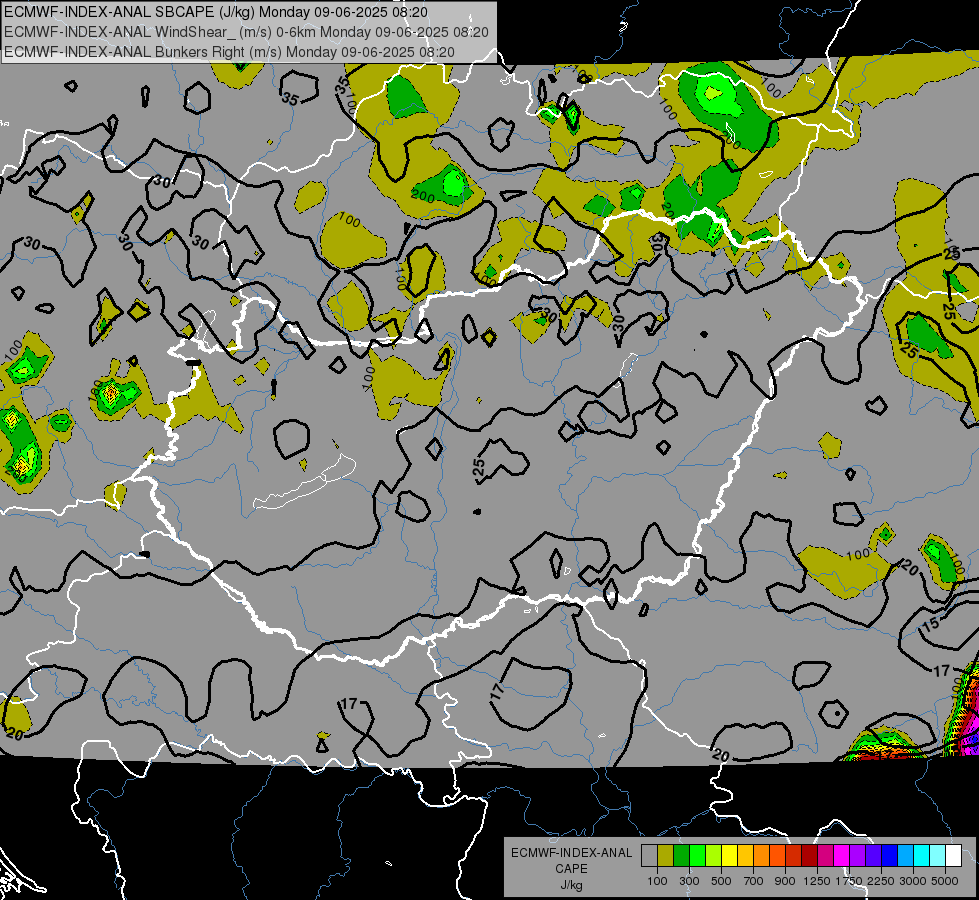
Task: Click the 2250 legend scale label
Action: tap(881, 881)
